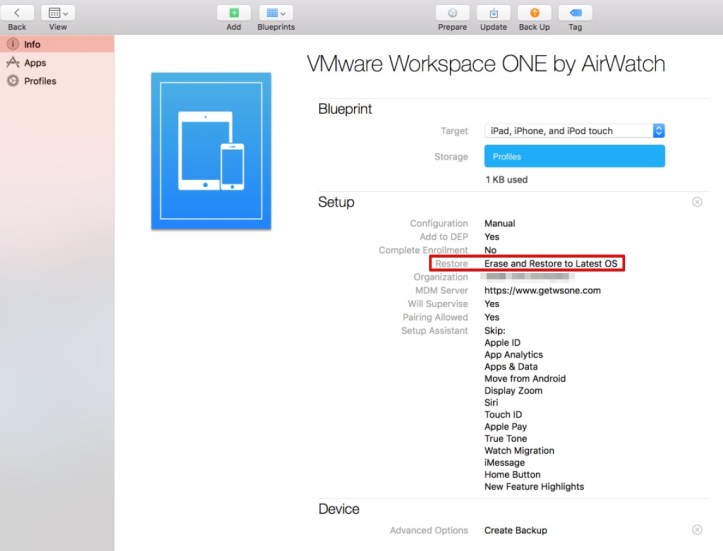The width and height of the screenshot is (723, 551).
Task: Click the True Tone skip item
Action: [x=505, y=439]
